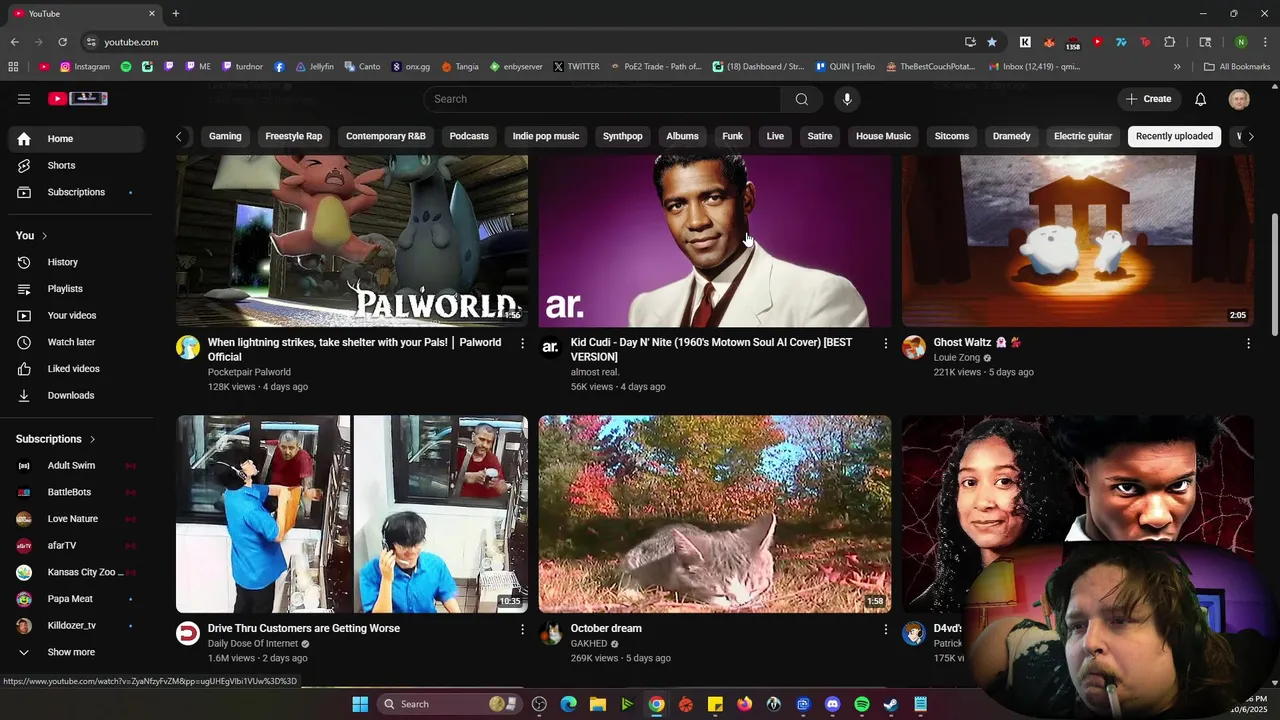Select the Gaming chip
Viewport: 1280px width, 720px height.
[225, 136]
